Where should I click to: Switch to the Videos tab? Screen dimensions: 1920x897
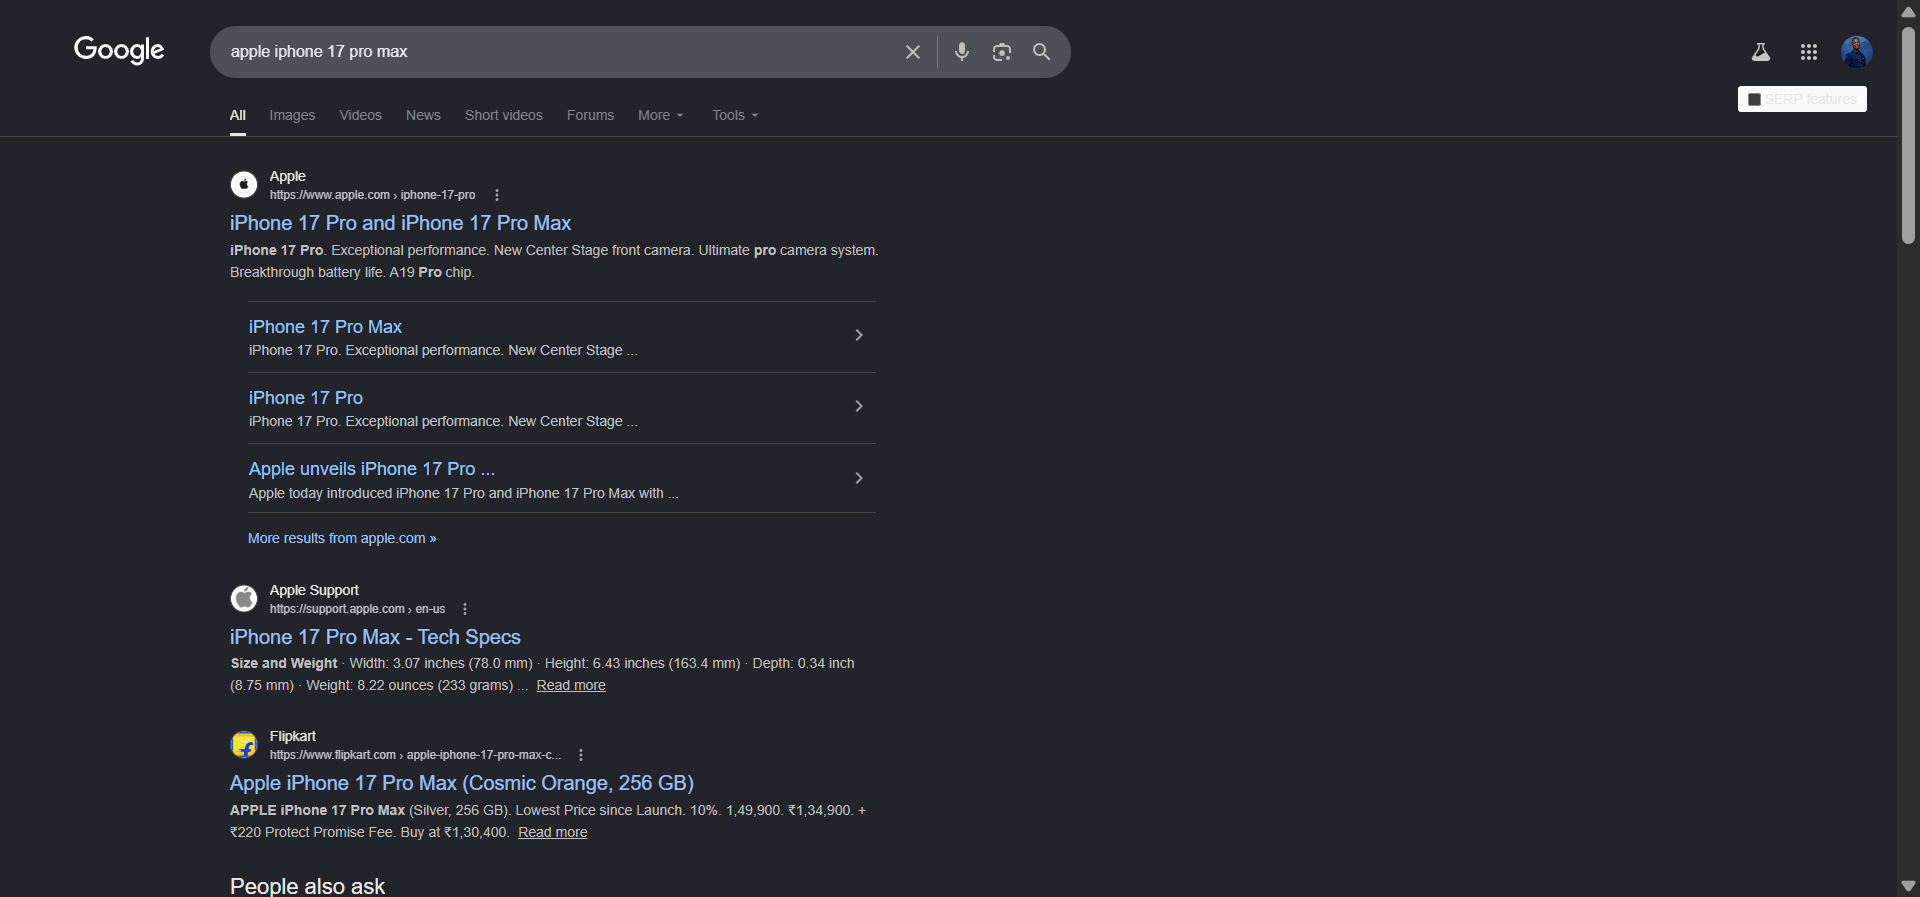360,115
